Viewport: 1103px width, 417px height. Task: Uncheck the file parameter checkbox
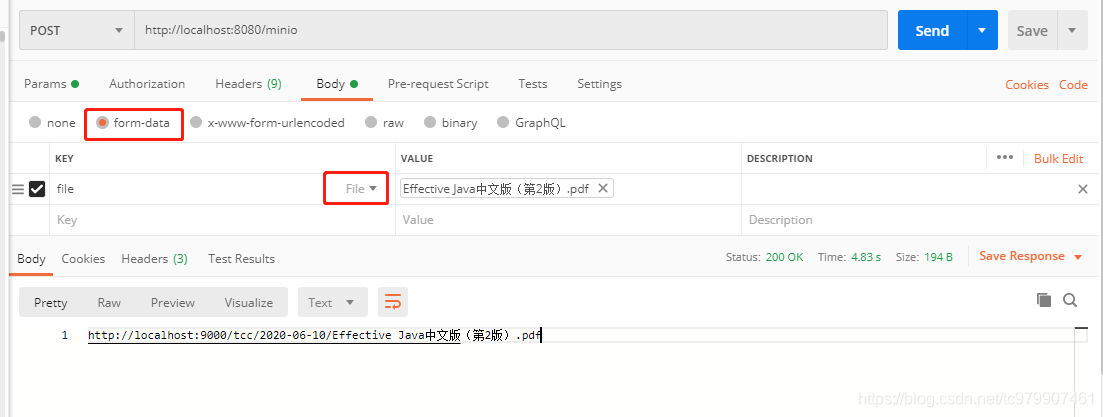point(37,189)
